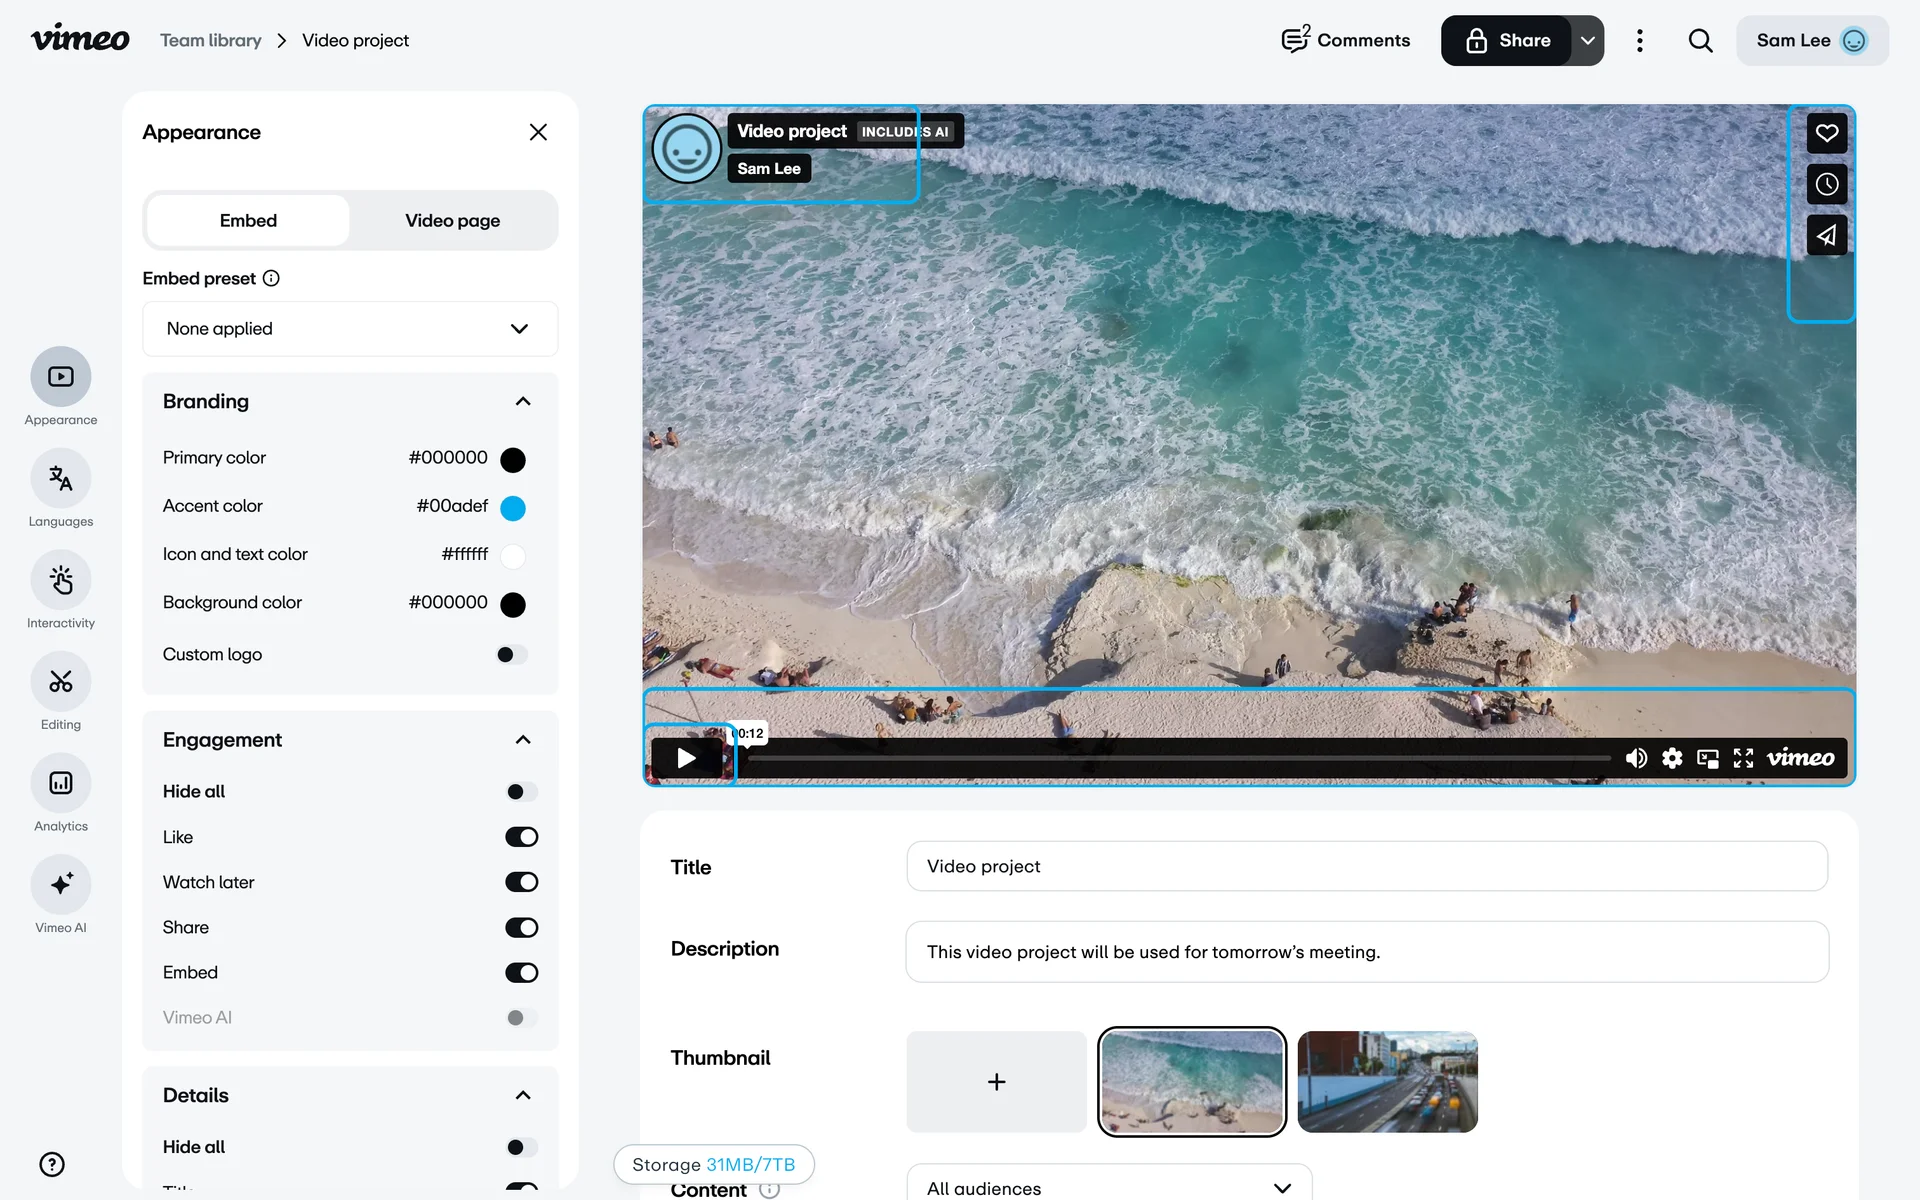The image size is (1920, 1200).
Task: Toggle fullscreen in the video player
Action: (1743, 758)
